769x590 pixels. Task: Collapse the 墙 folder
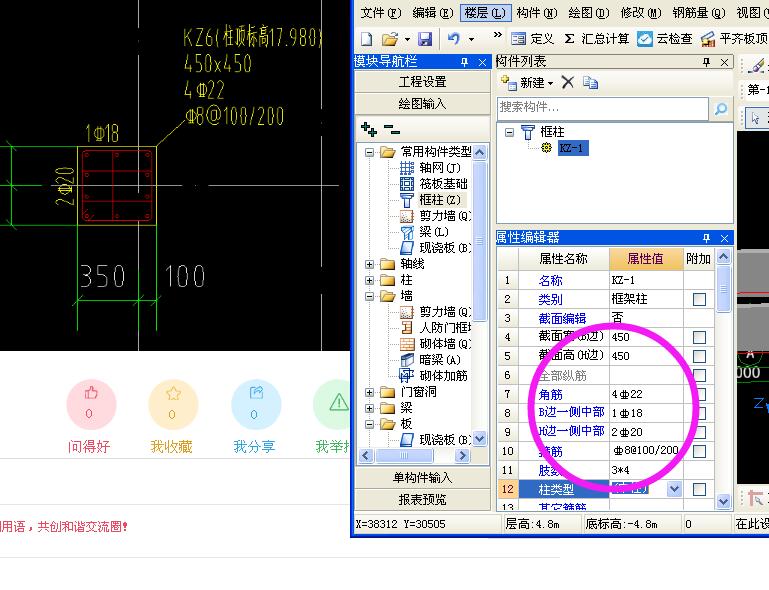coord(369,296)
